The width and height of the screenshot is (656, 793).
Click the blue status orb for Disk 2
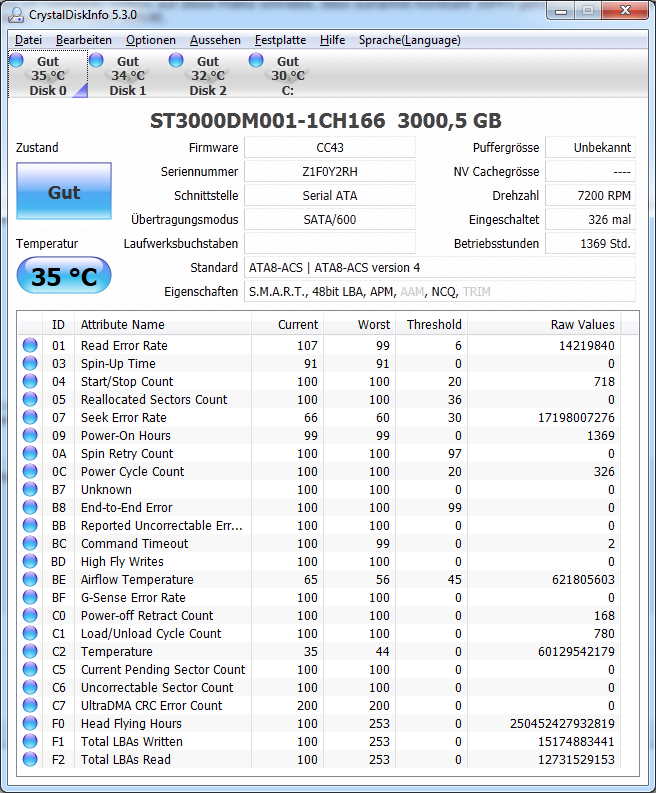coord(176,60)
